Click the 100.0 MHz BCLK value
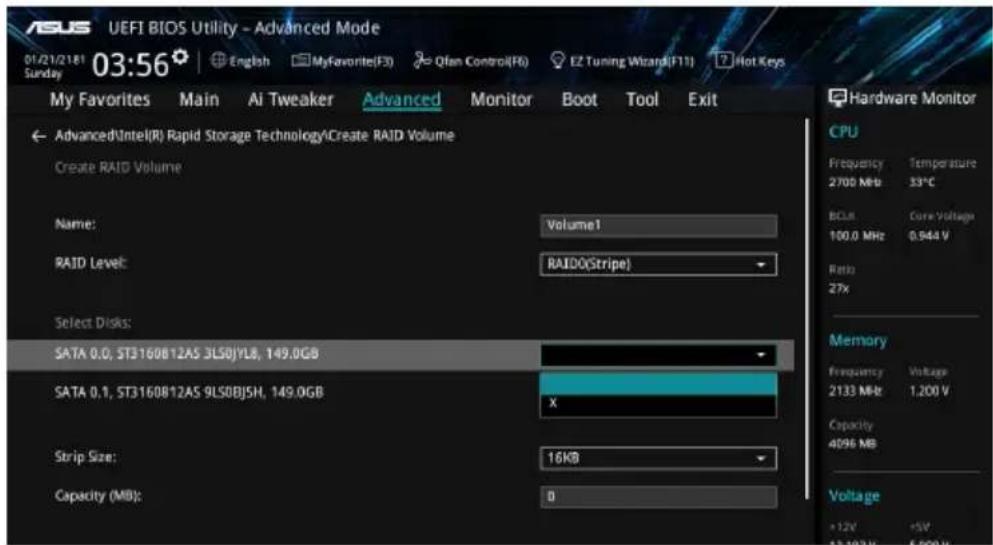The width and height of the screenshot is (993, 545). [856, 236]
